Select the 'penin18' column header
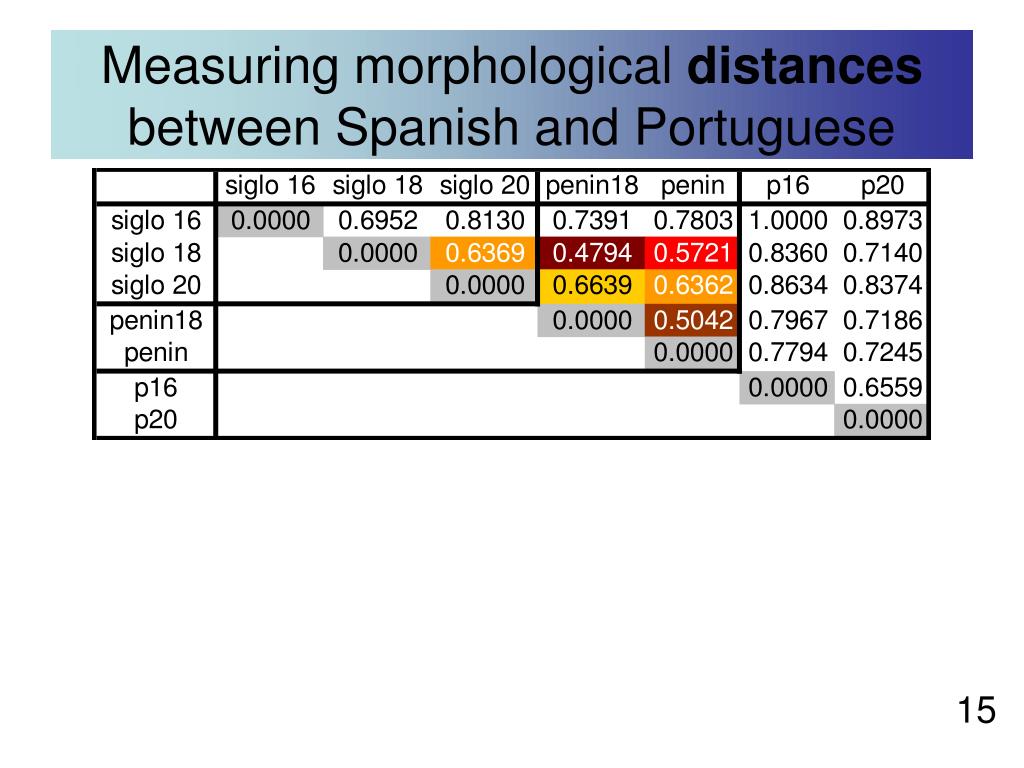 point(592,186)
